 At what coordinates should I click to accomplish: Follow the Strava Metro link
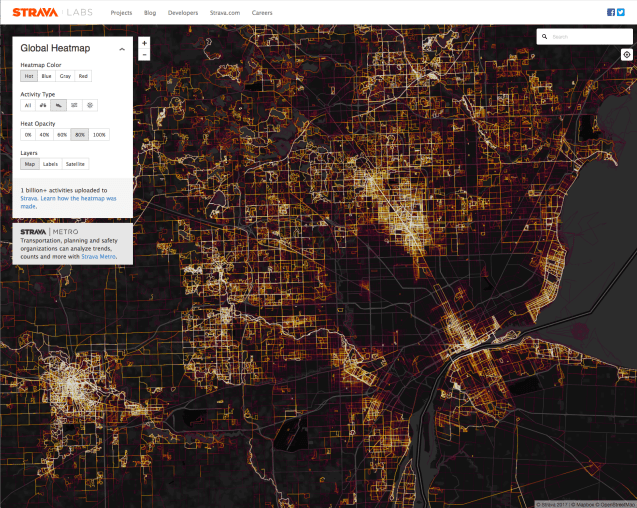(99, 256)
